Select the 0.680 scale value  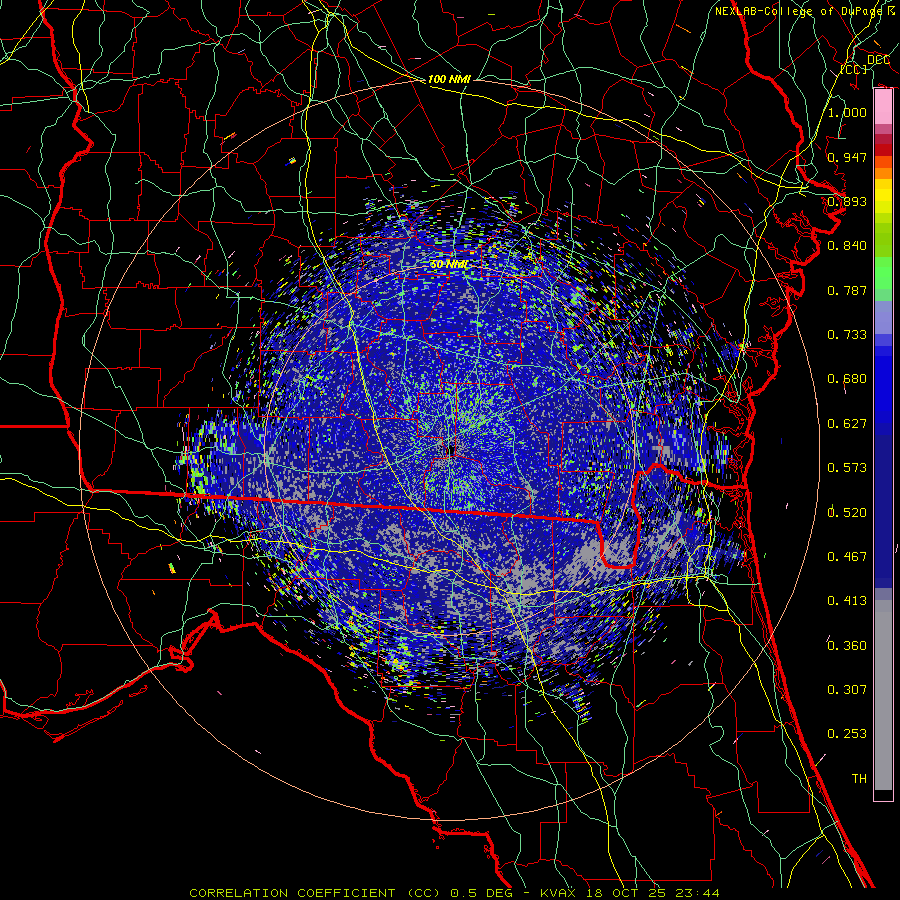click(847, 379)
